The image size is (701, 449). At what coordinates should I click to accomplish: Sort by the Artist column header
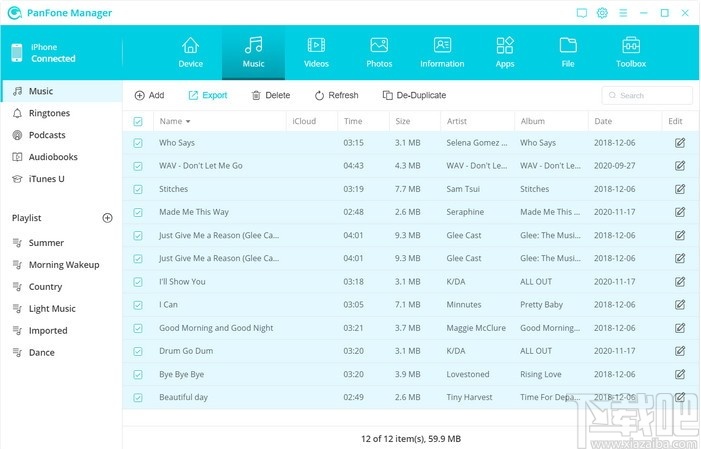coord(456,121)
